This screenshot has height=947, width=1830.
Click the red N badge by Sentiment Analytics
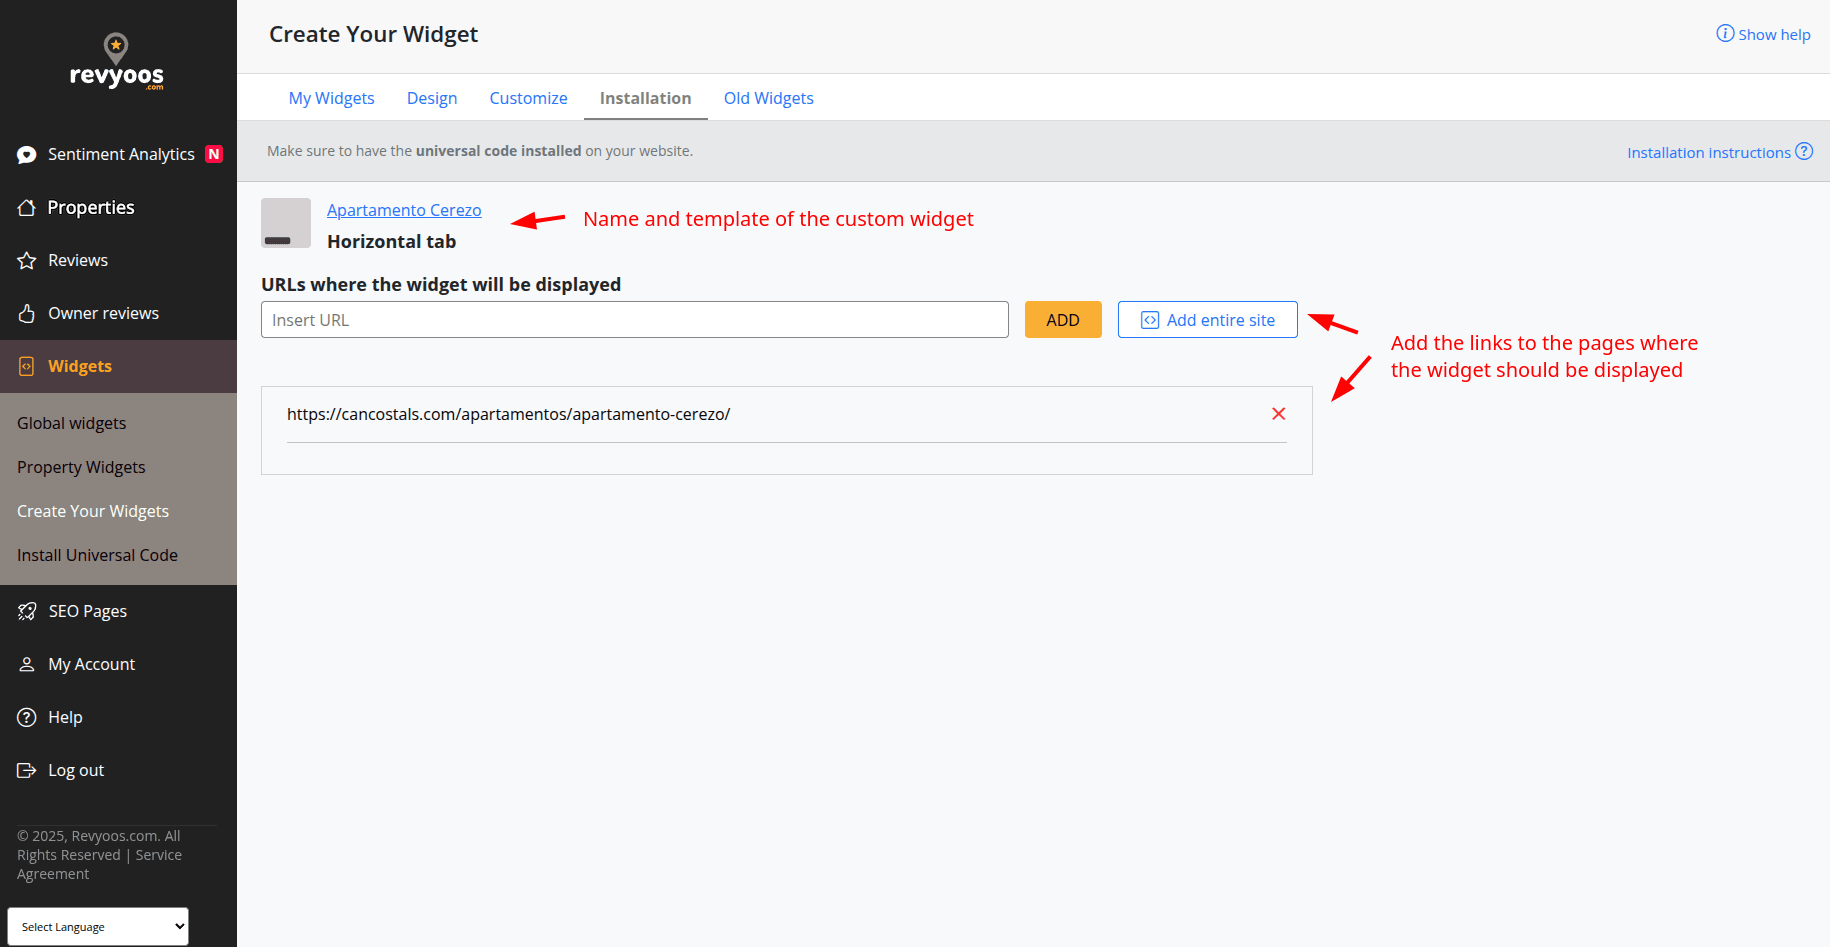click(x=214, y=154)
